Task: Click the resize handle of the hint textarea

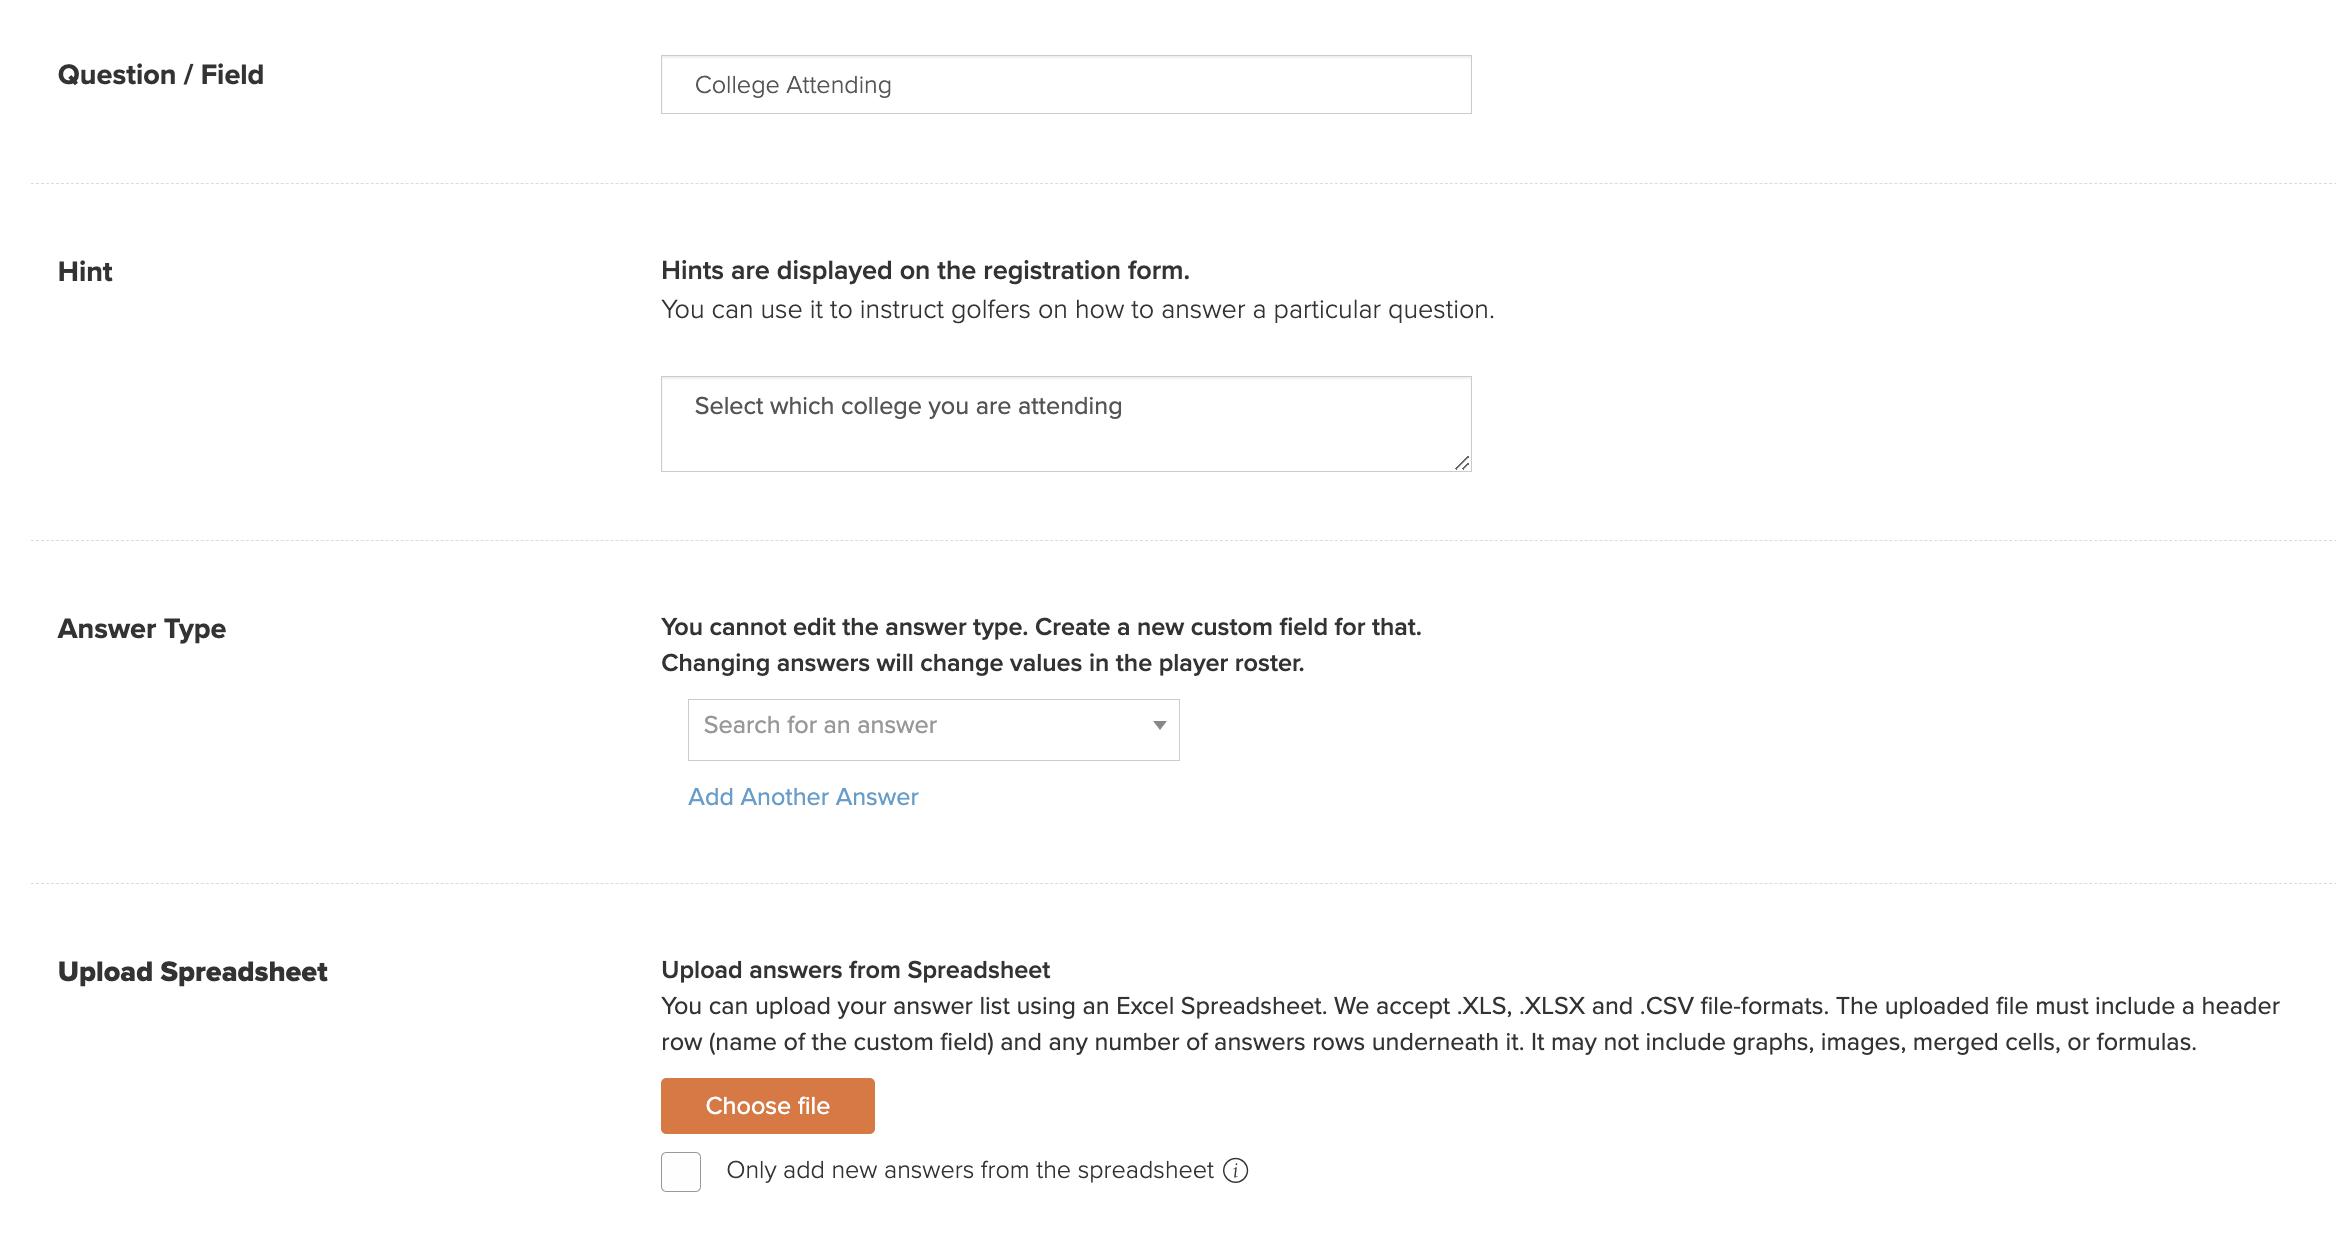Action: click(1461, 462)
